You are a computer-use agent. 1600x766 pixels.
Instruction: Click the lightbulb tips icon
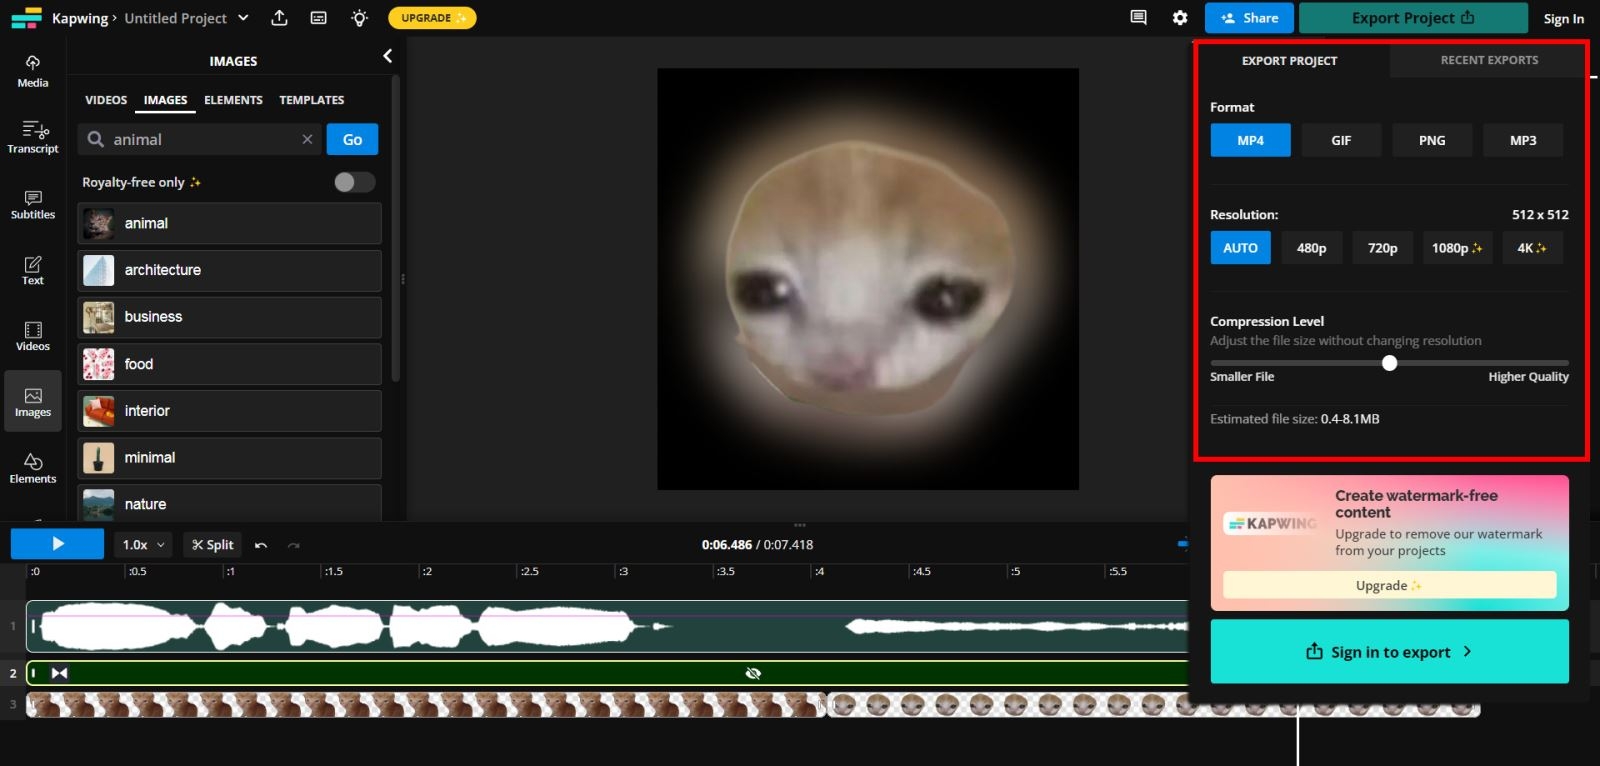(360, 18)
